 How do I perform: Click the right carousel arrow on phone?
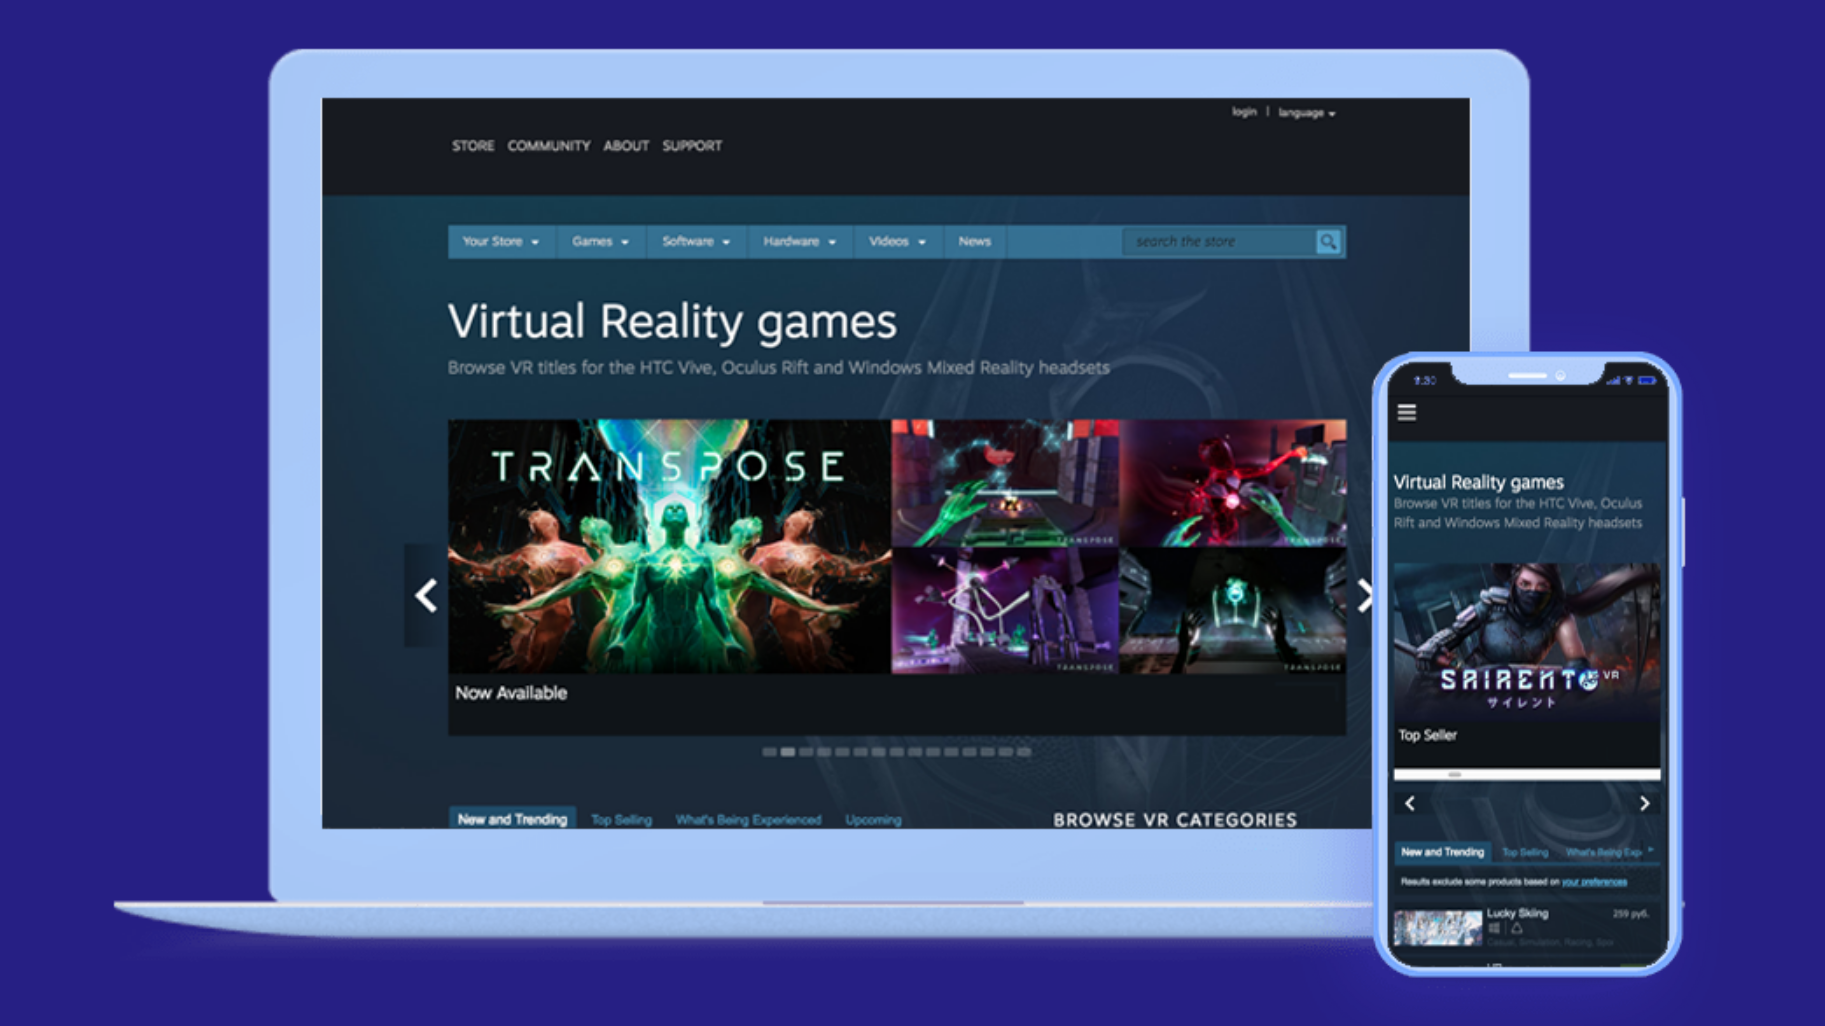1644,803
